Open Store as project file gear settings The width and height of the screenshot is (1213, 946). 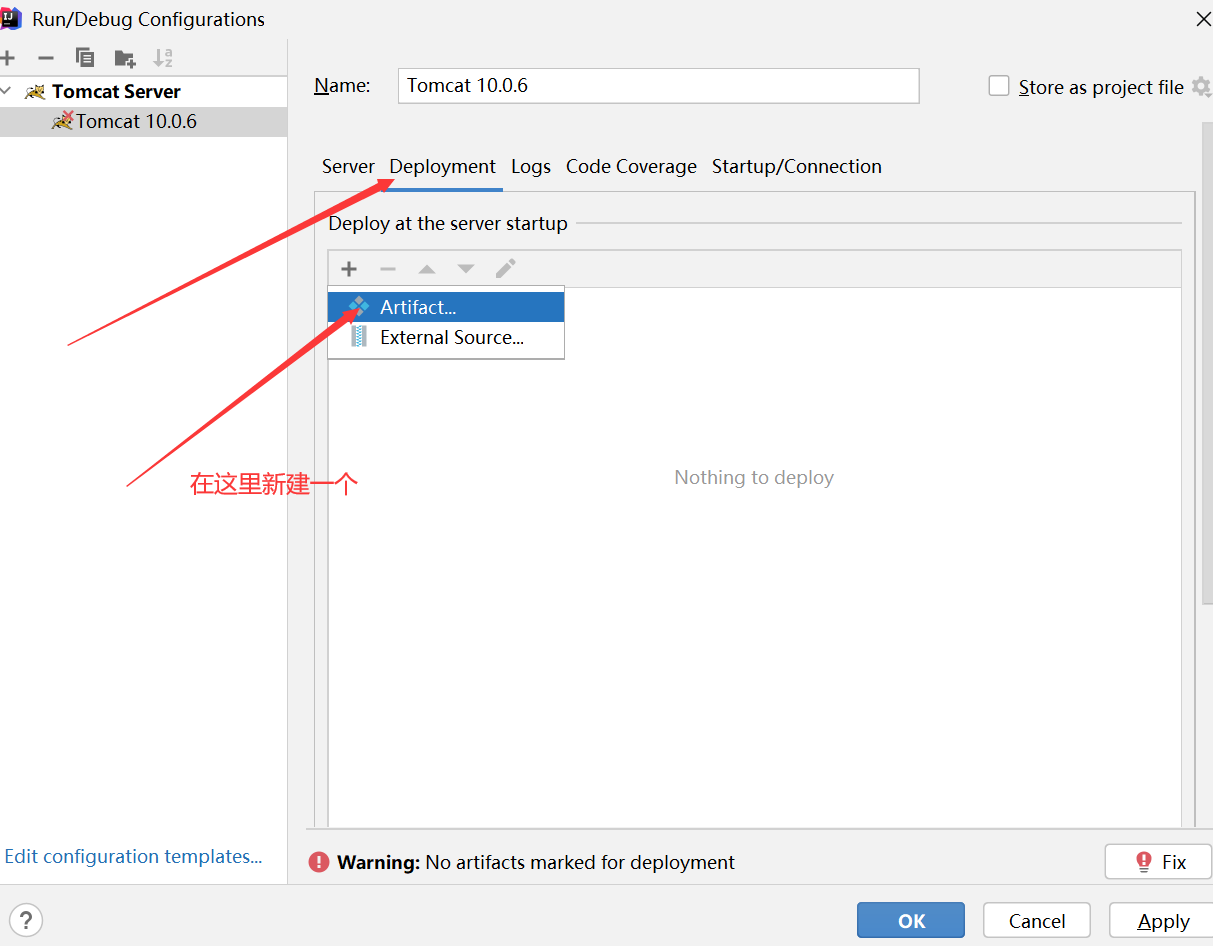coord(1201,87)
